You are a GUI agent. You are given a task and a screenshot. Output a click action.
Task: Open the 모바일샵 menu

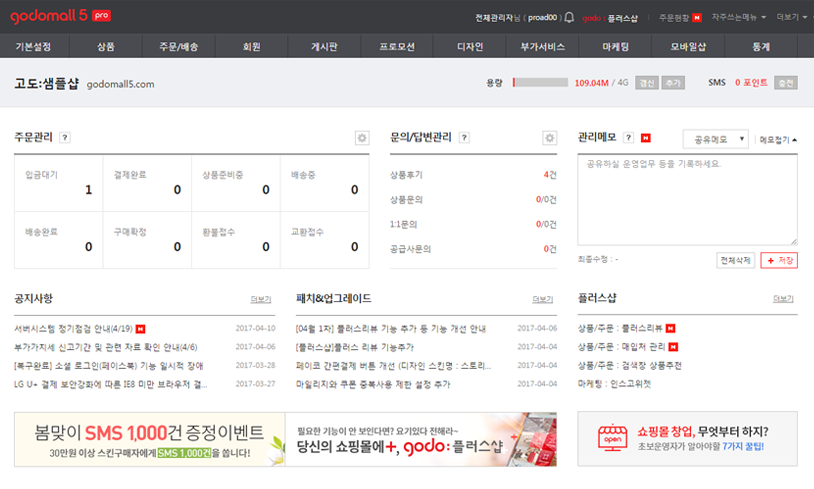(688, 46)
